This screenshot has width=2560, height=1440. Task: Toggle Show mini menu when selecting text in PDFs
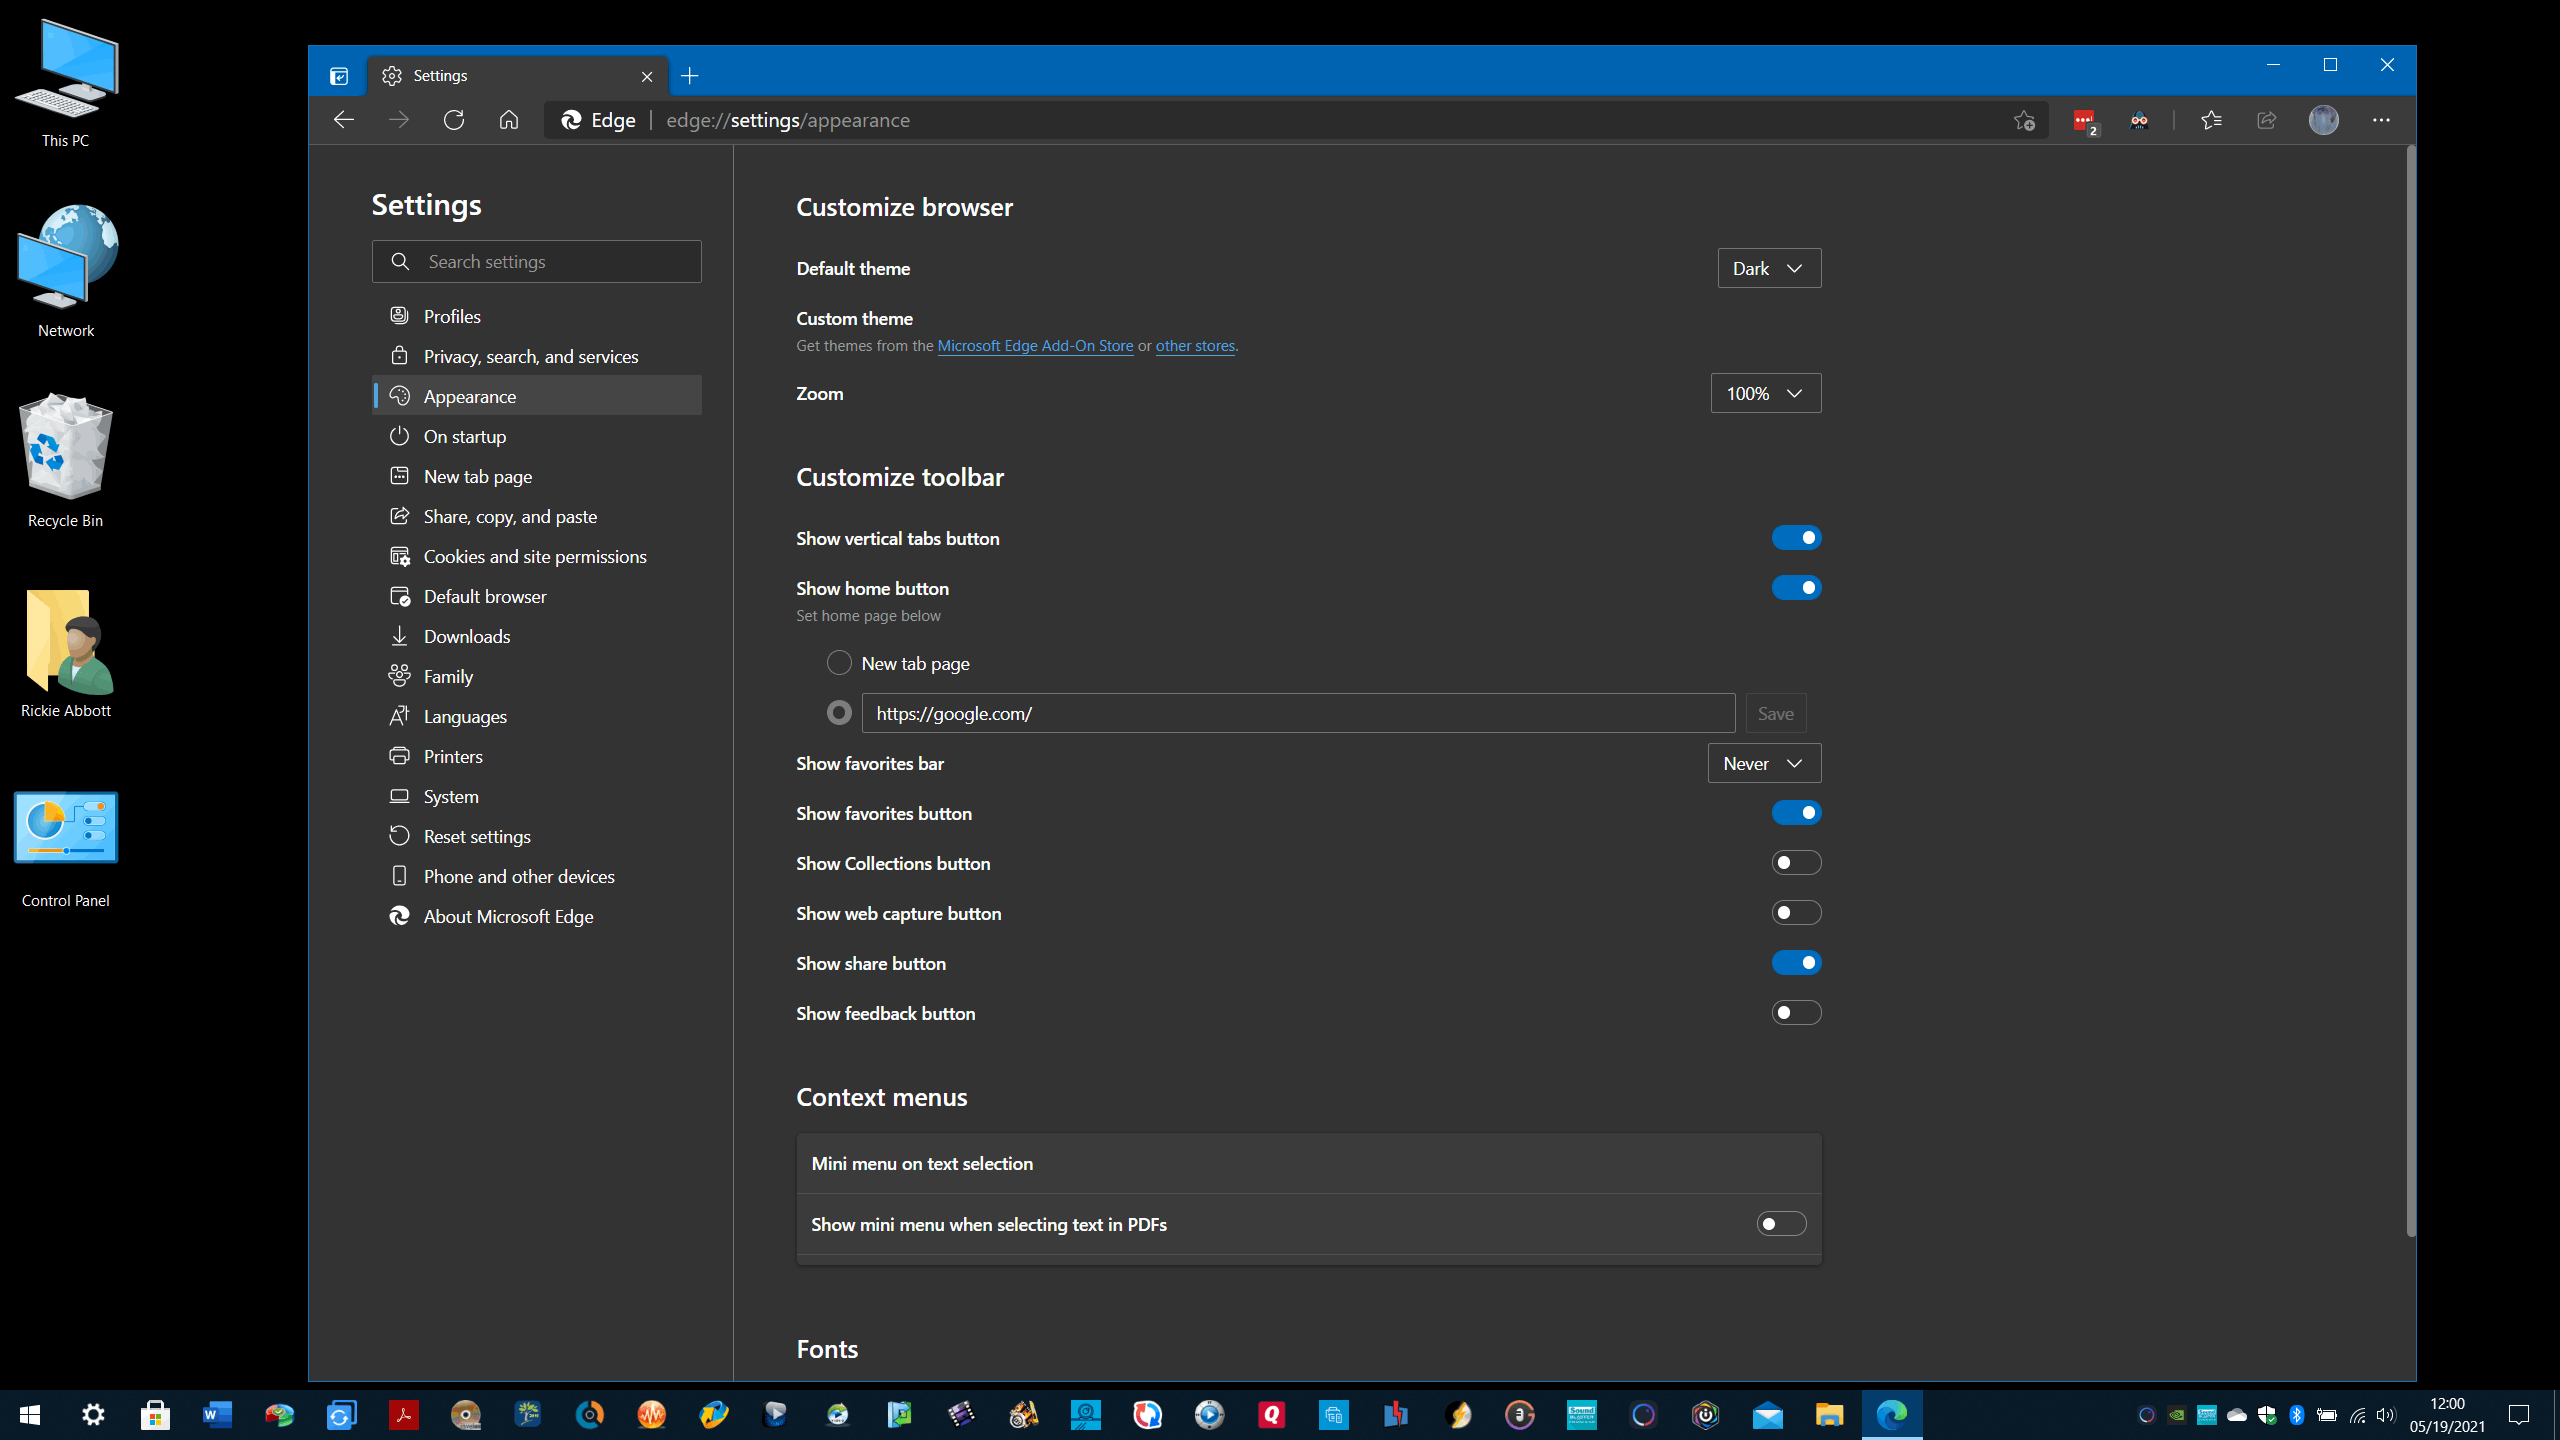tap(1781, 1222)
